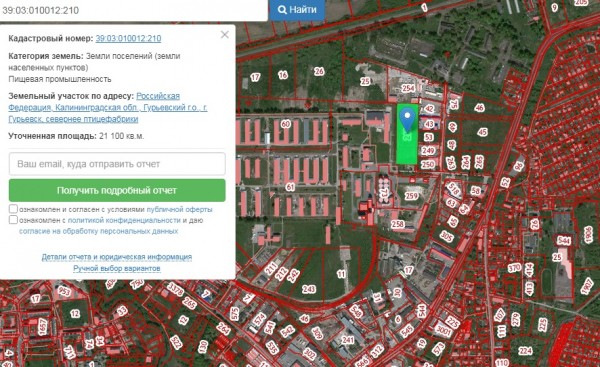Screen dimensions: 600x367
Task: Close the parcel info panel
Action: [225, 35]
